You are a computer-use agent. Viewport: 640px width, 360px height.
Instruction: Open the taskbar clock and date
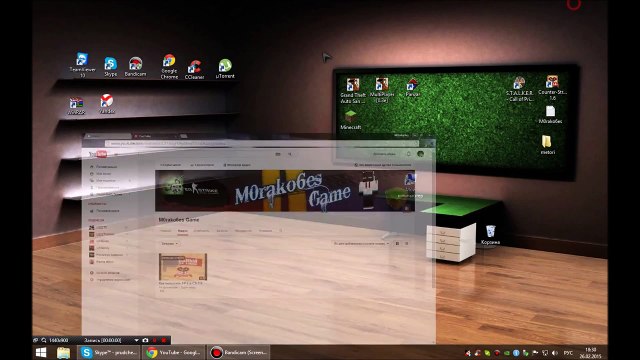pos(590,353)
